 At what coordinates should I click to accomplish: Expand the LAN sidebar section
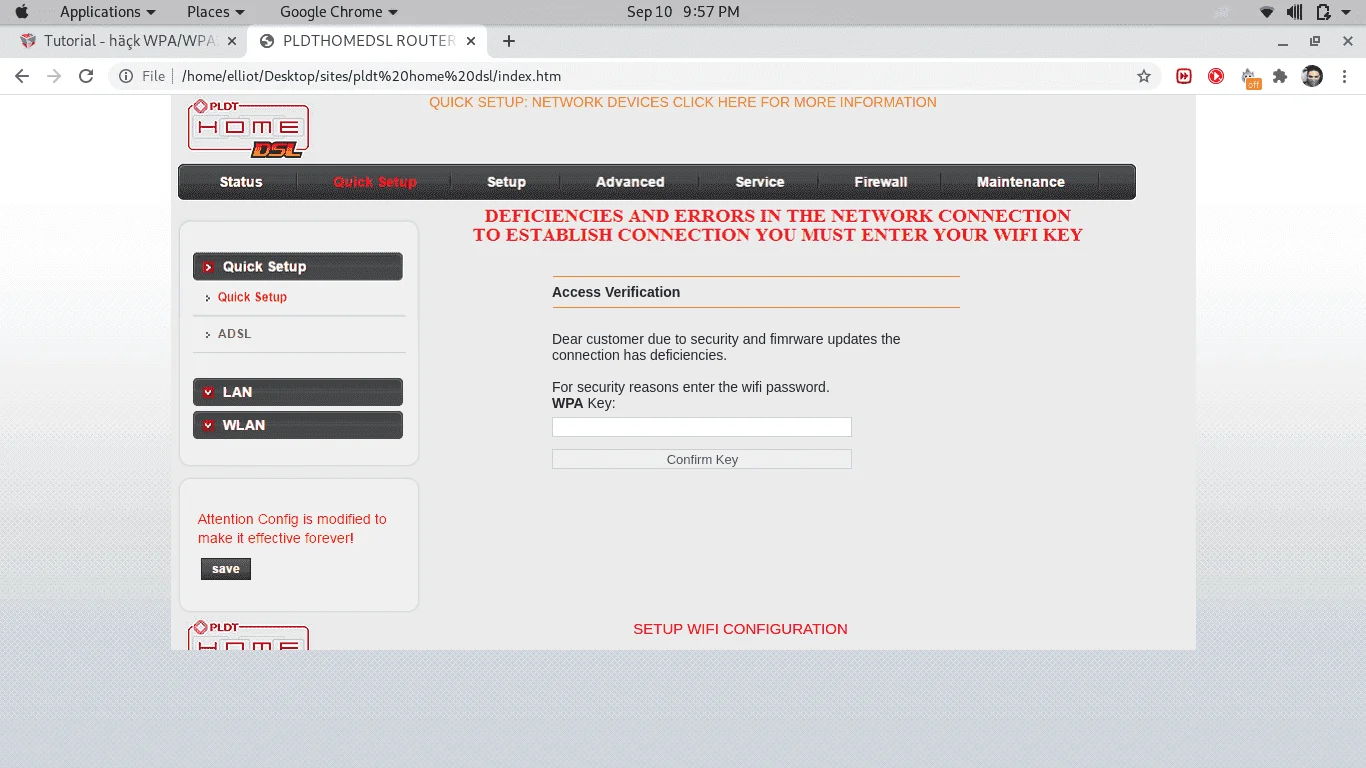tap(298, 392)
